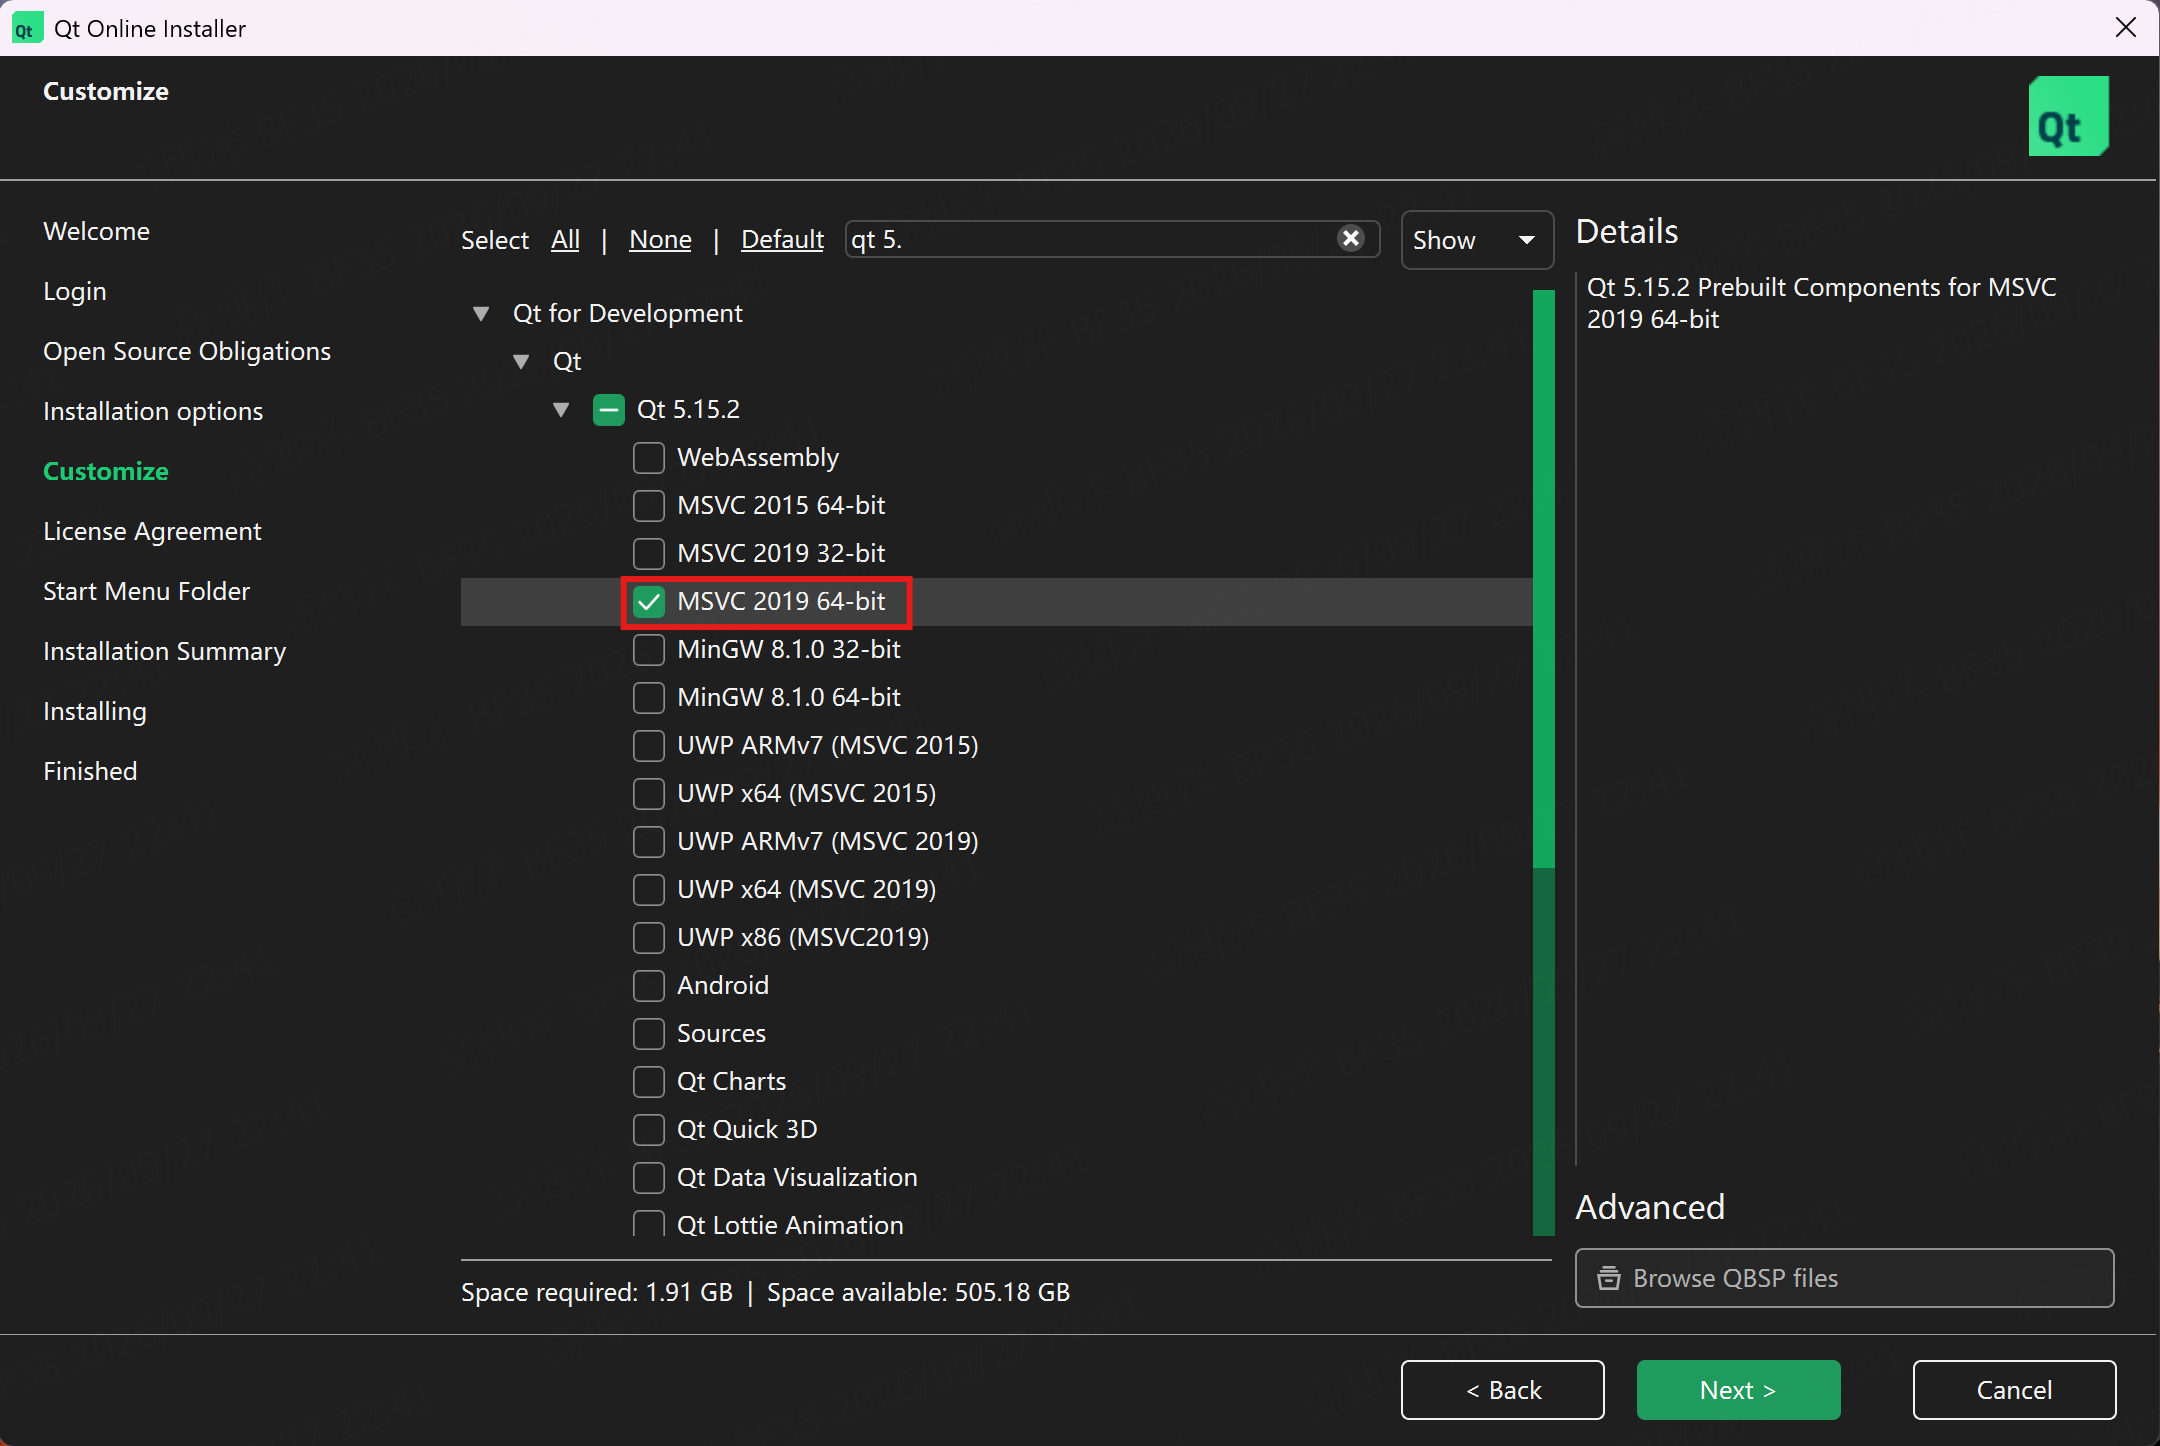
Task: Click the Details description text
Action: pos(1821,303)
